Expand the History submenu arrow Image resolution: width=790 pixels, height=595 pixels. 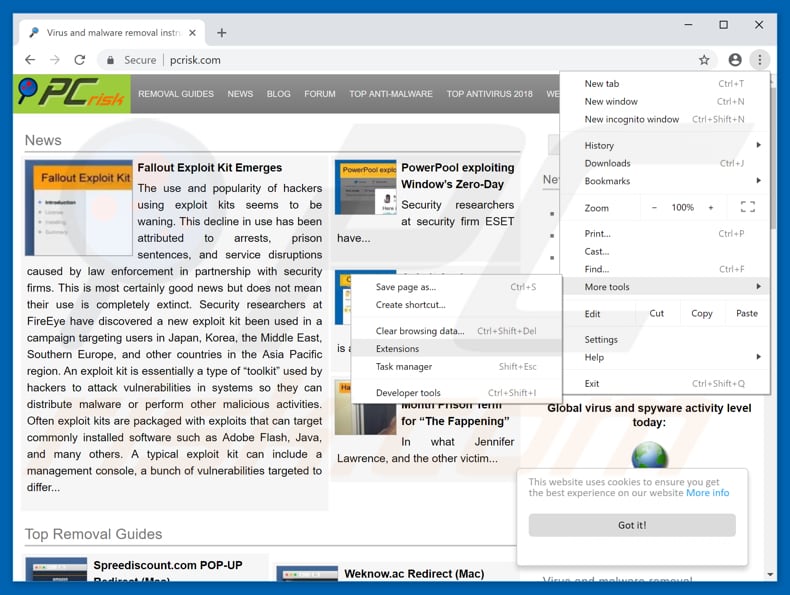[x=758, y=145]
